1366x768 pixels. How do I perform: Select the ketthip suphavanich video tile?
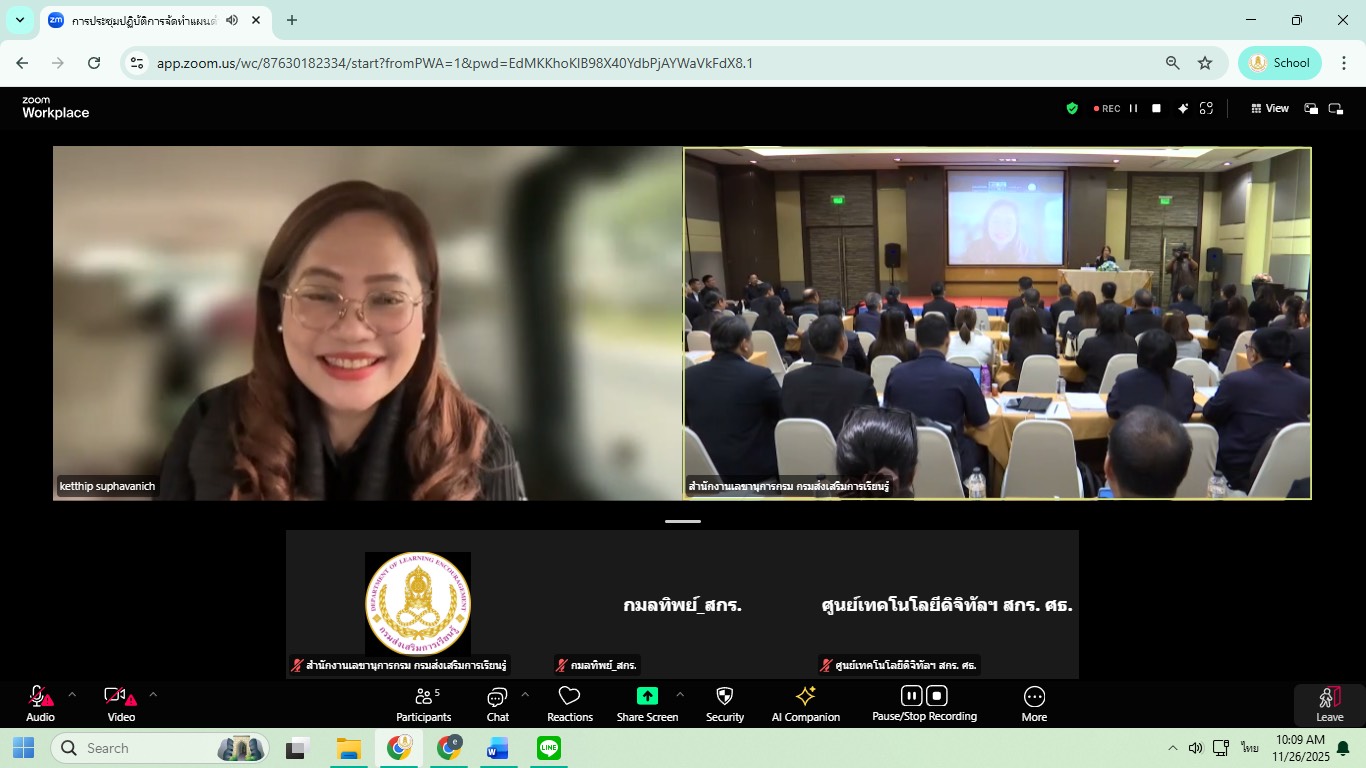[x=368, y=323]
